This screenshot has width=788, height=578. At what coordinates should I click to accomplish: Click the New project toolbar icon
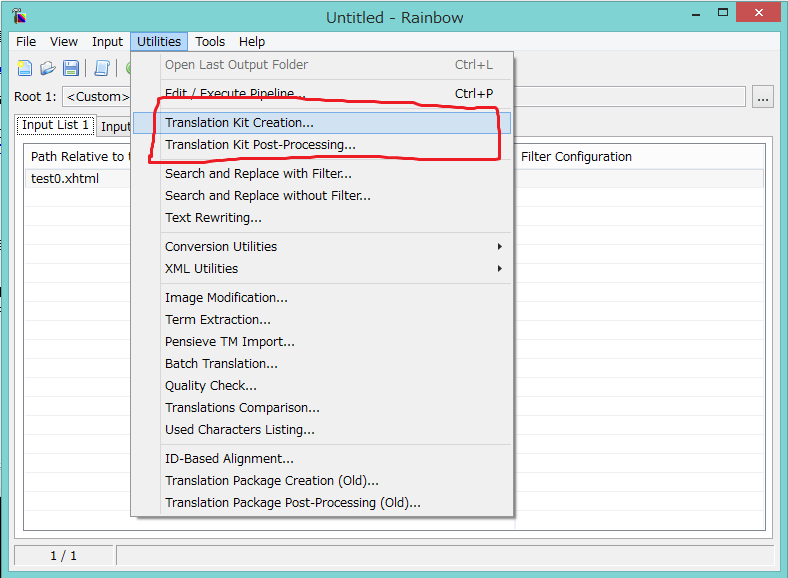(x=25, y=68)
